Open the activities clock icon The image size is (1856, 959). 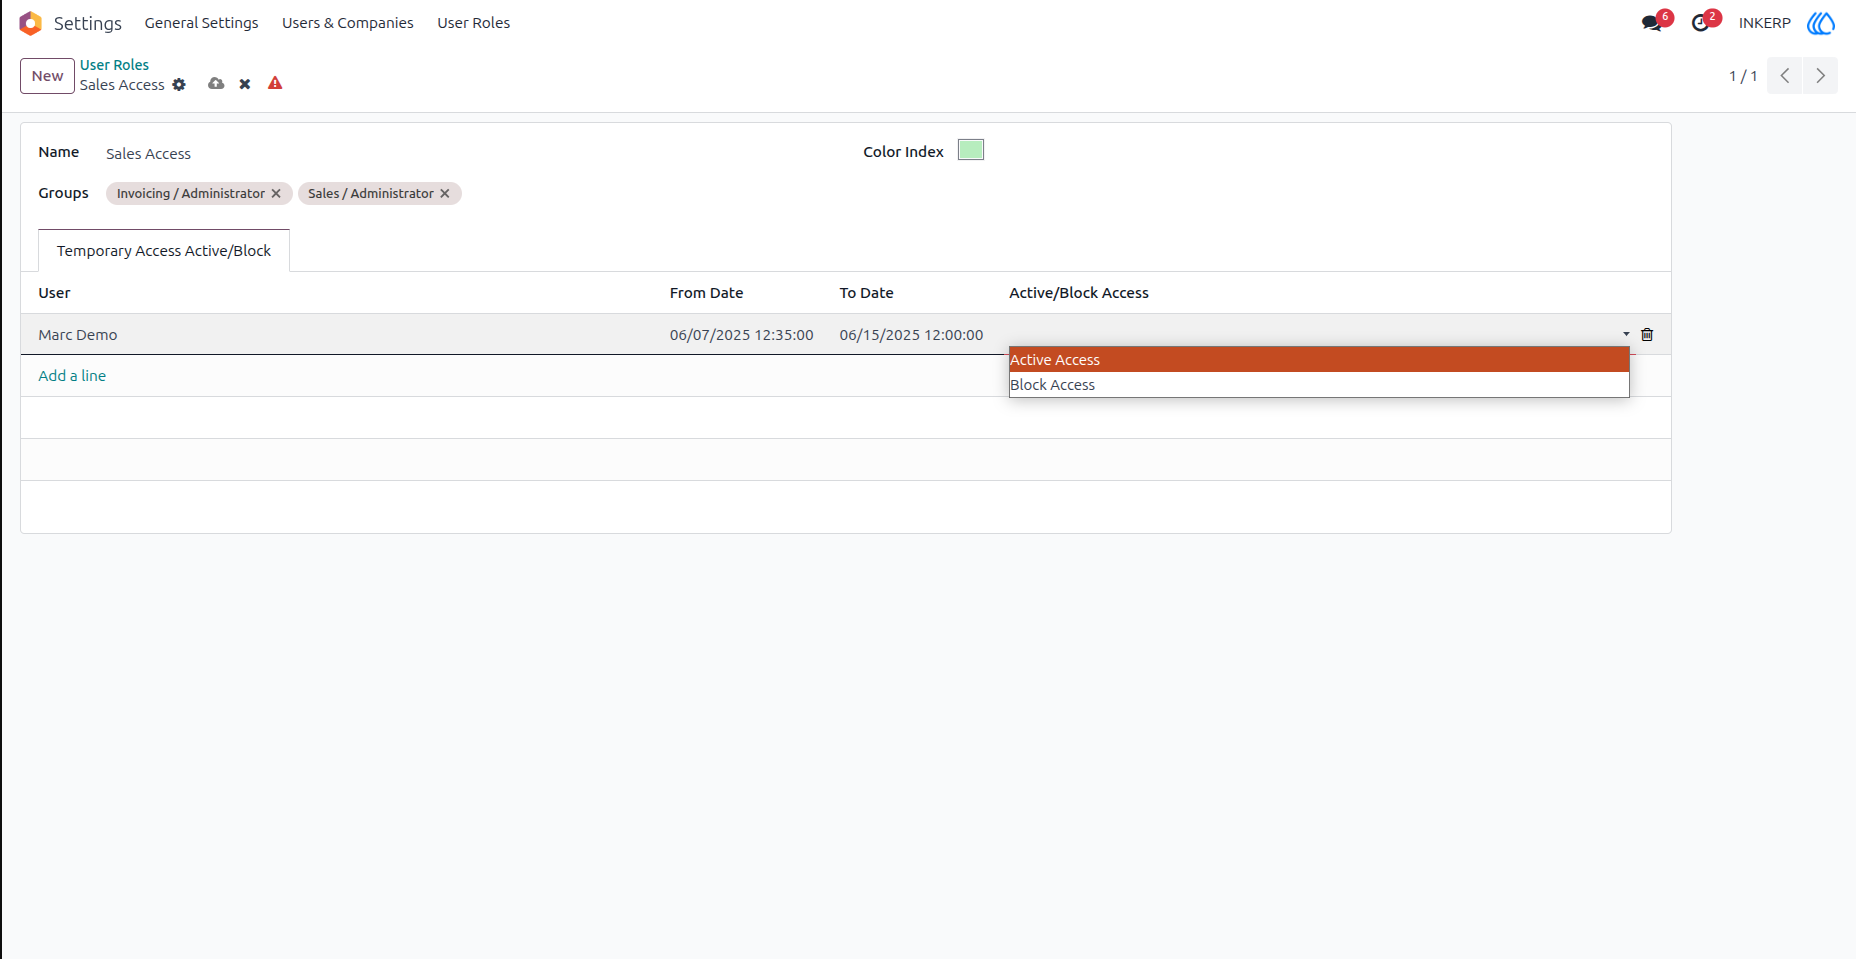pos(1700,23)
